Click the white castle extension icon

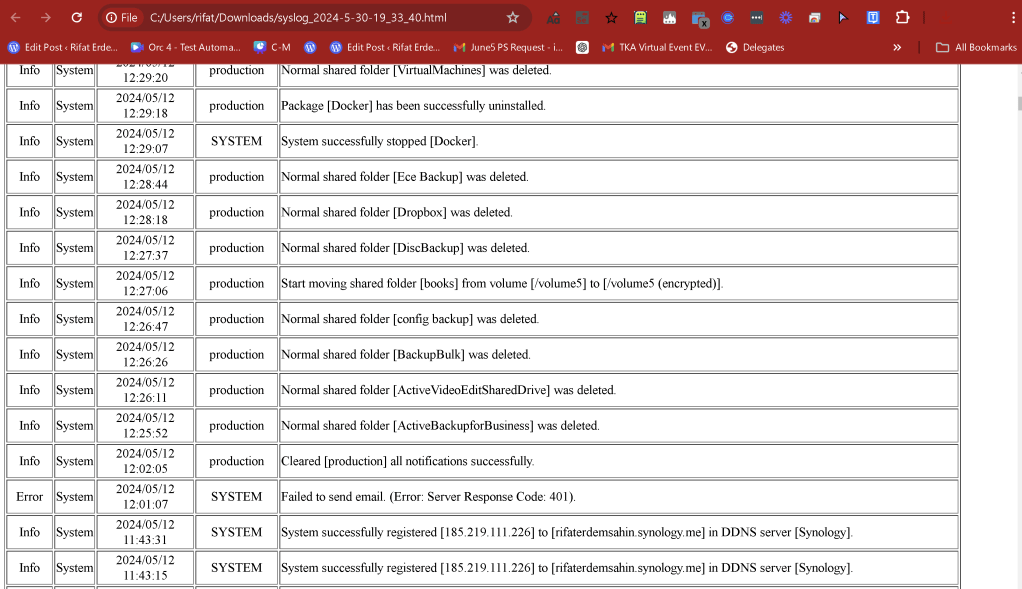[669, 18]
